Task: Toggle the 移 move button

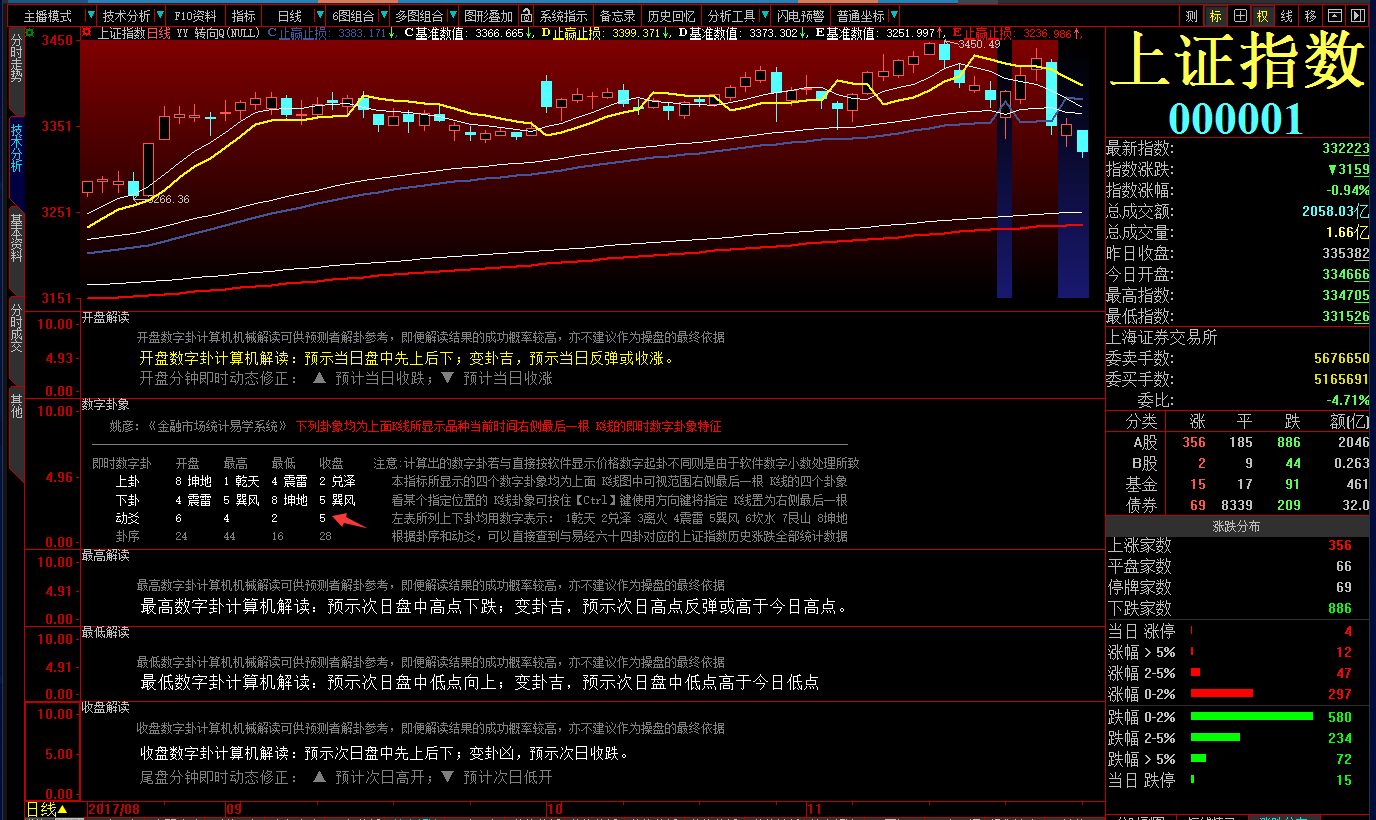Action: coord(1310,16)
